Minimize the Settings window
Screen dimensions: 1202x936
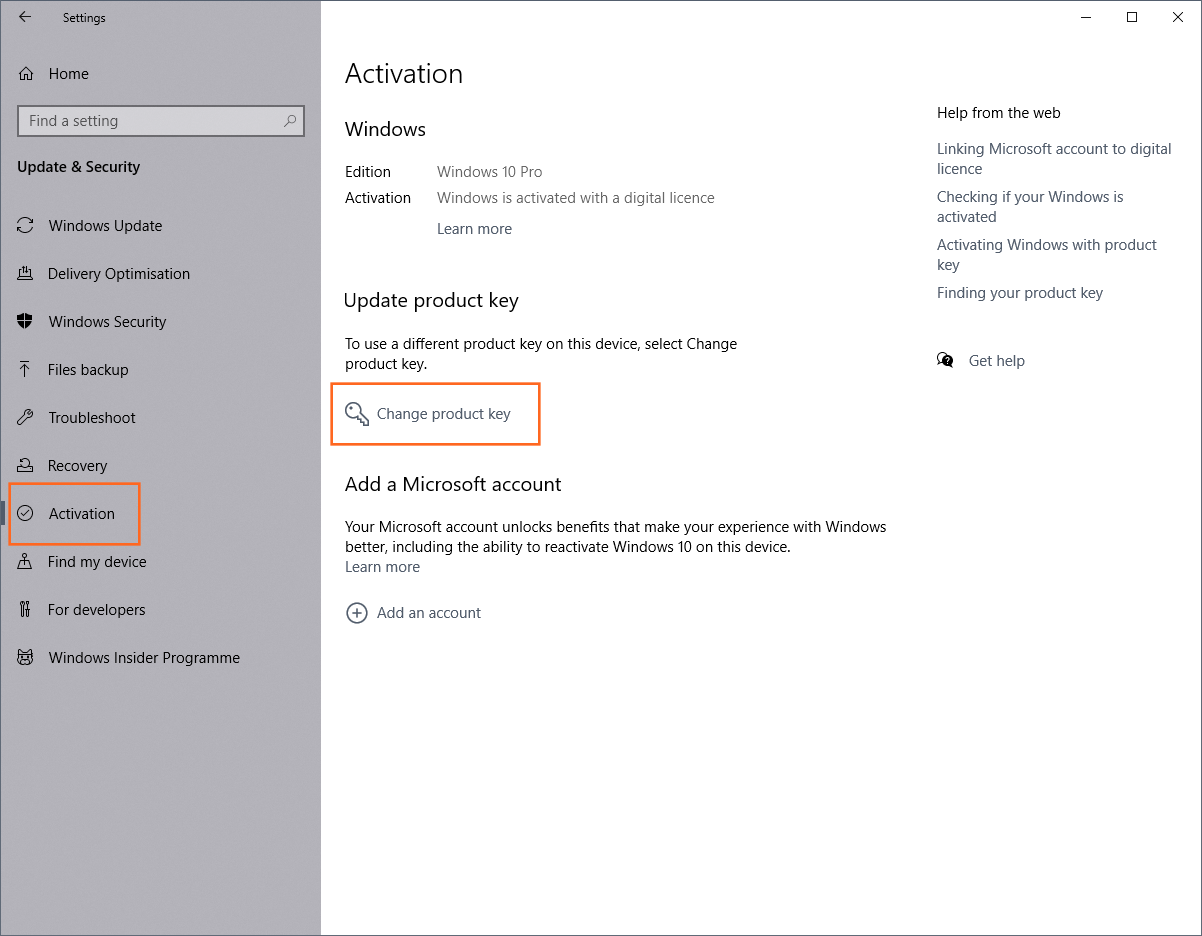click(1087, 17)
